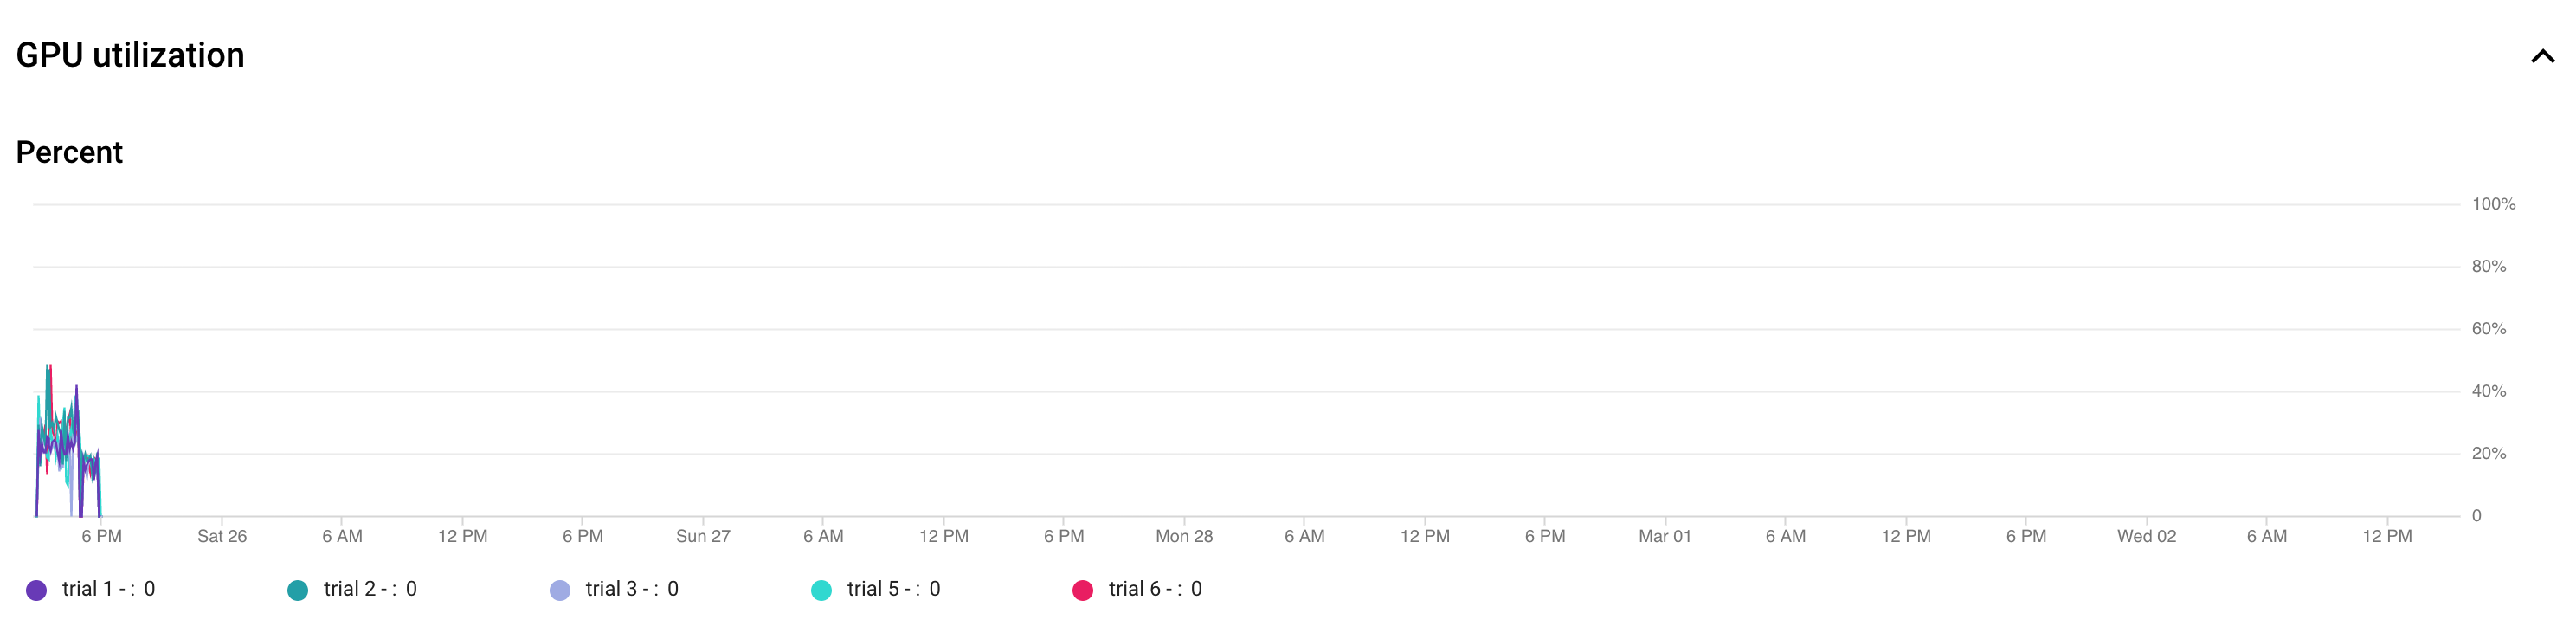Click the purple trial 1 legend dot

[x=36, y=590]
